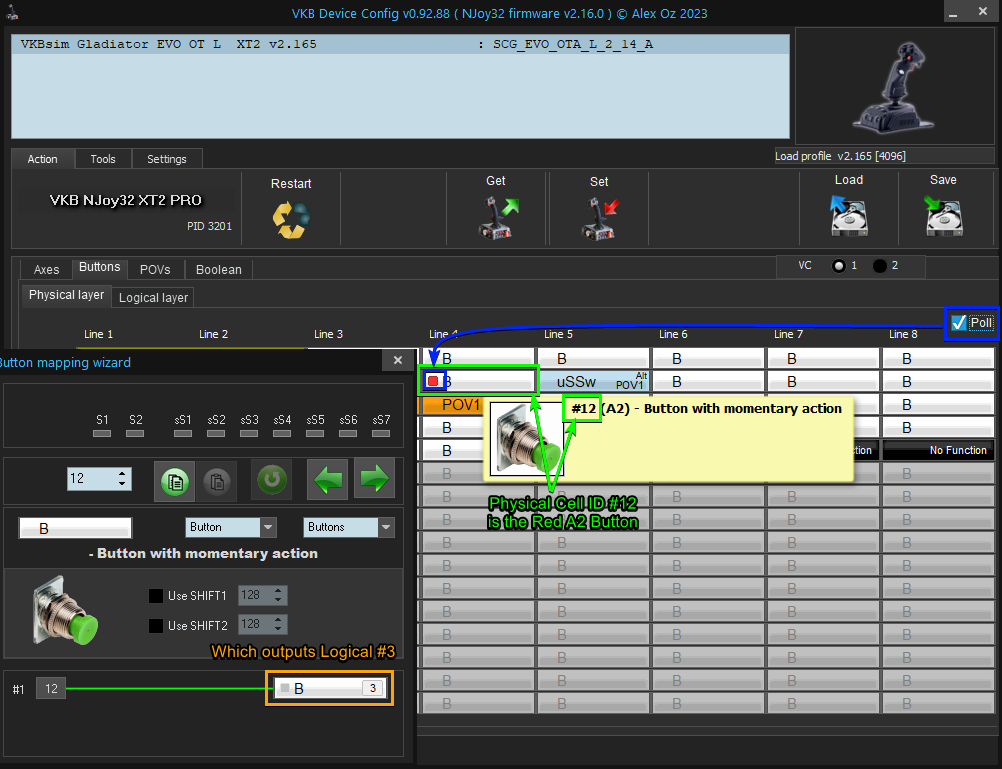Click the red-marked B cell in Line 4
The width and height of the screenshot is (1002, 769).
click(x=477, y=382)
